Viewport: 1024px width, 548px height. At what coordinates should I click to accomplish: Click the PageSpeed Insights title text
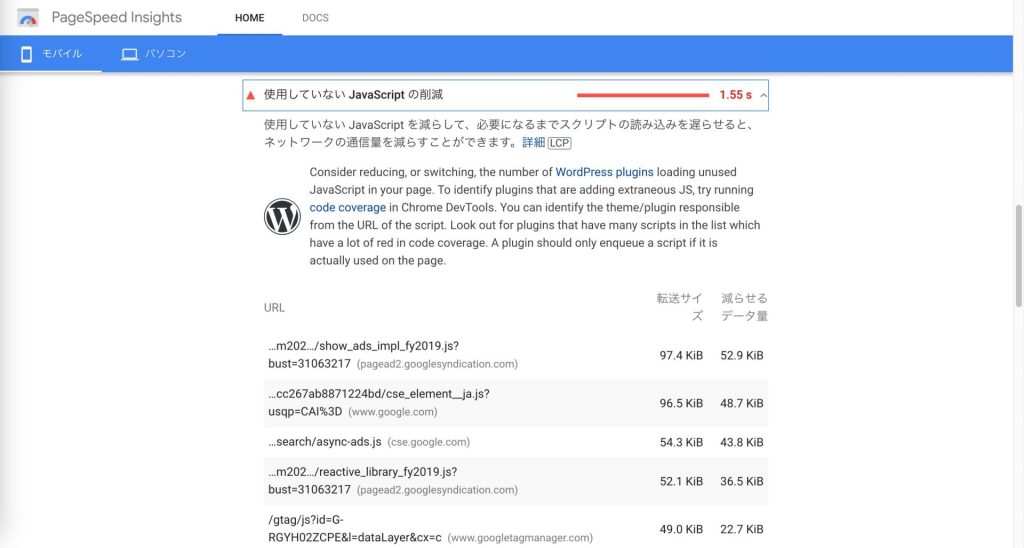pyautogui.click(x=117, y=18)
